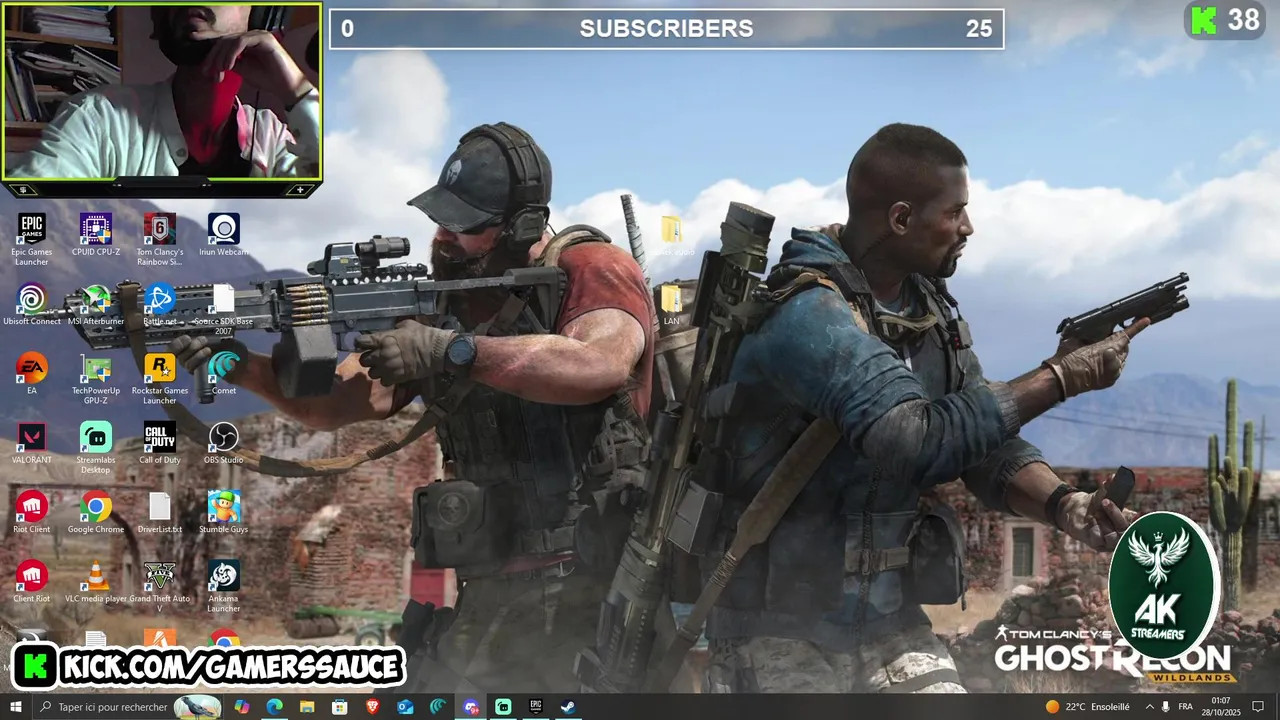Click the microphone icon in system tray
The width and height of the screenshot is (1280, 720).
(x=1165, y=707)
